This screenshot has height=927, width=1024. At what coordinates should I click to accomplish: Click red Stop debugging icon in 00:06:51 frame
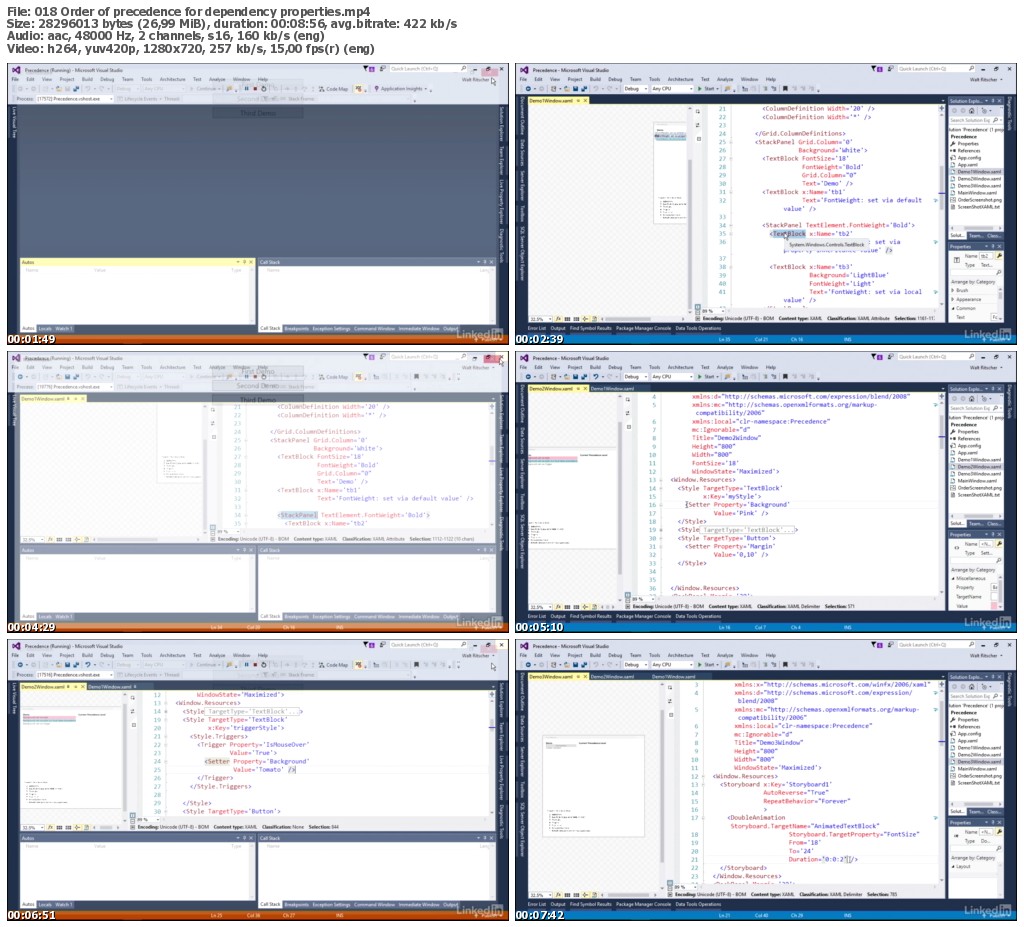pos(255,665)
